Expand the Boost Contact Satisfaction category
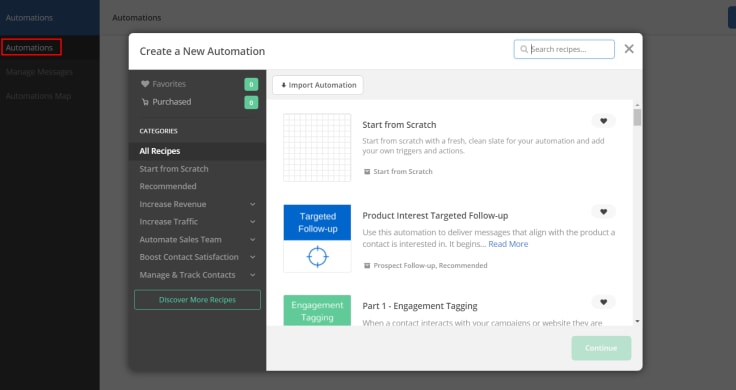Image resolution: width=736 pixels, height=390 pixels. coord(253,257)
